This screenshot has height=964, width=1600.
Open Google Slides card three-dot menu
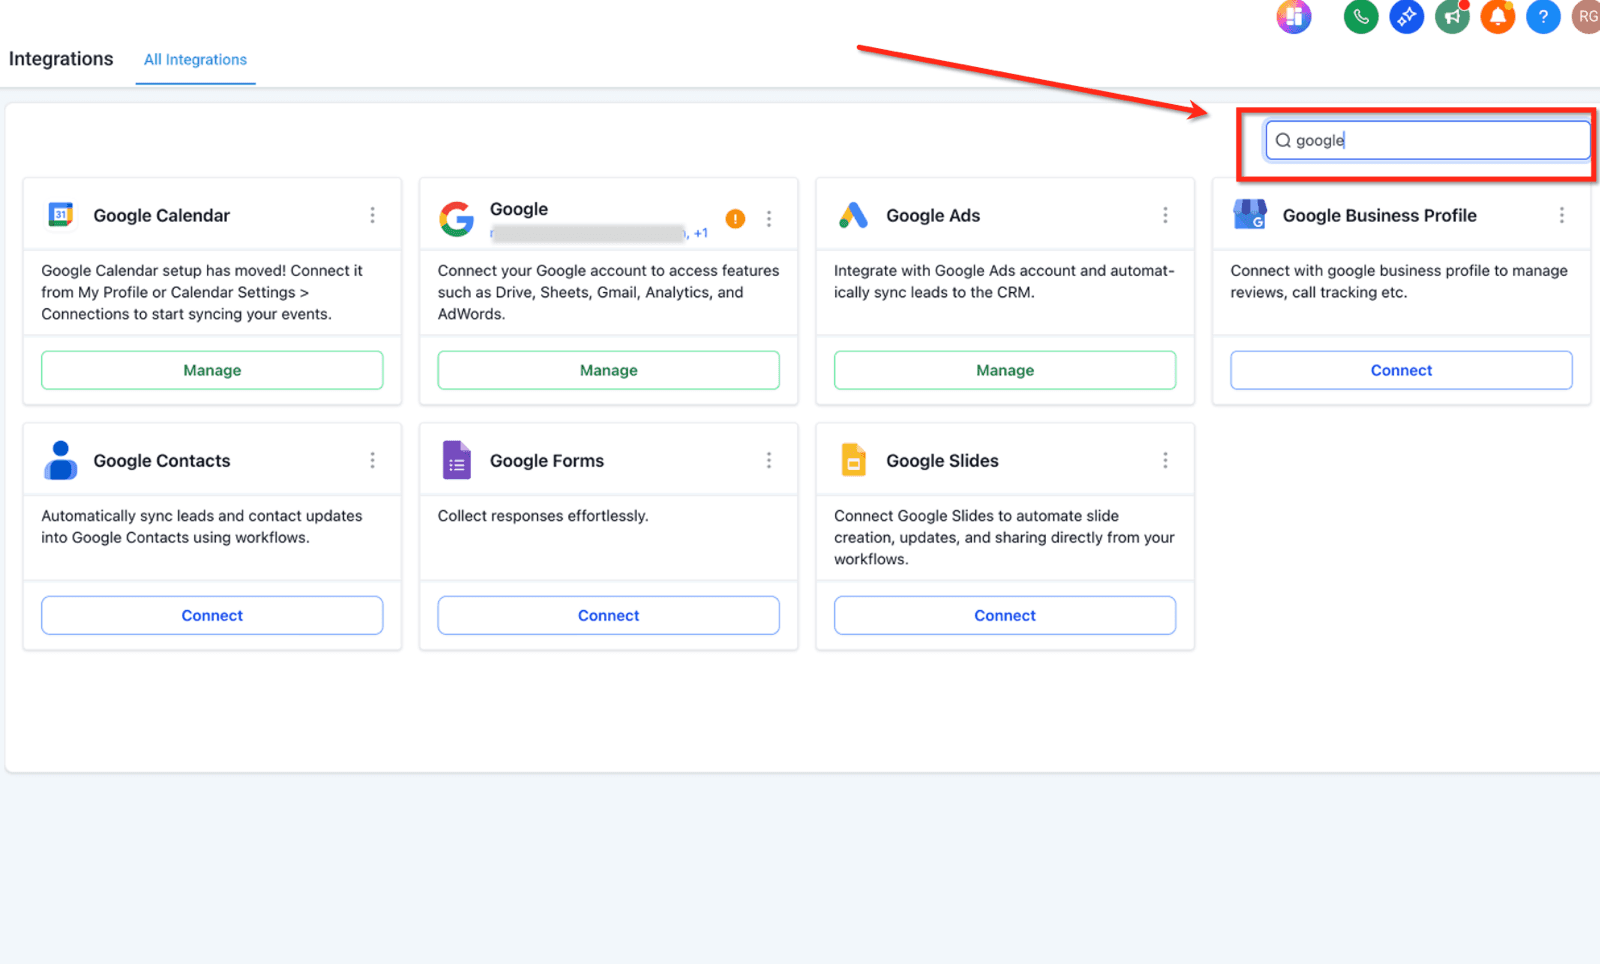1165,460
